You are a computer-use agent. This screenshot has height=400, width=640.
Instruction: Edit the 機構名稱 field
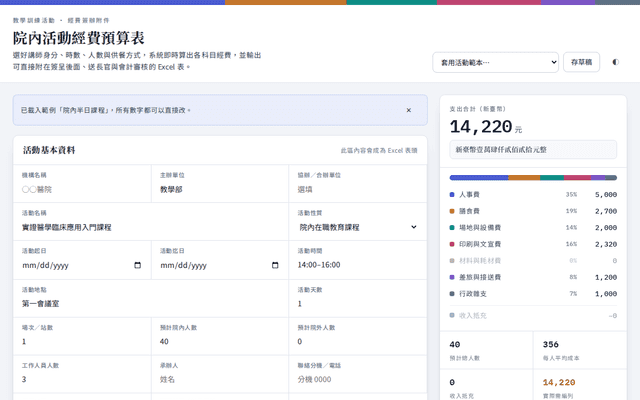pos(82,189)
